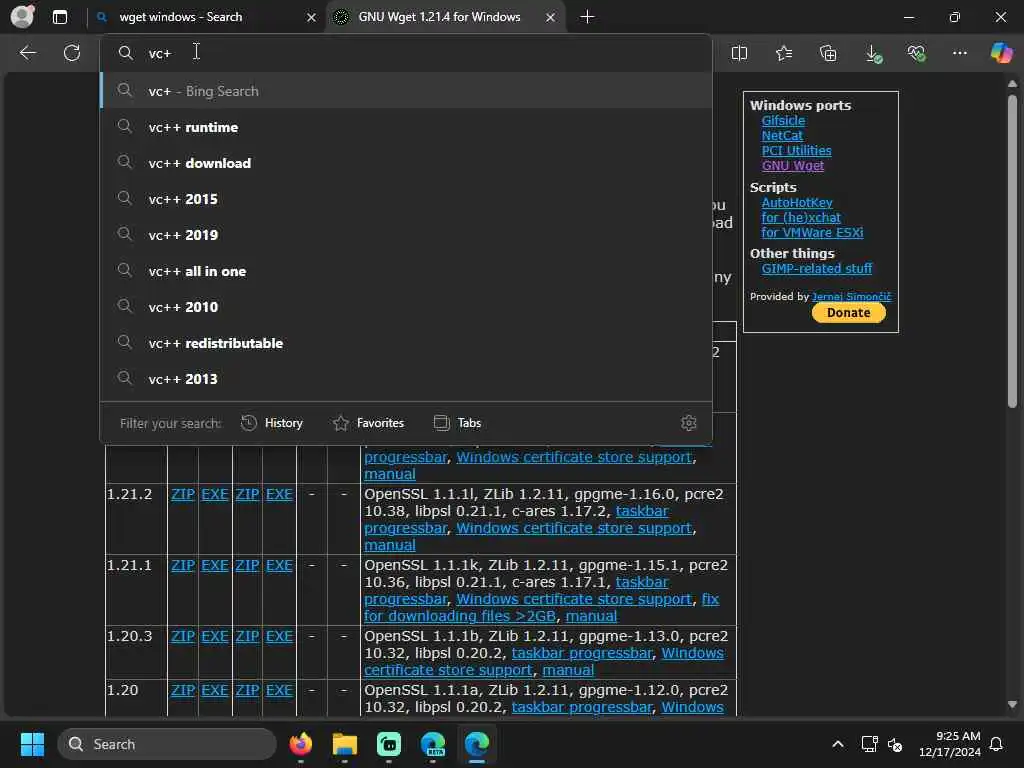Switch to 'GNU Wget 1.21.4 for Windows' tab
This screenshot has height=768, width=1024.
445,17
